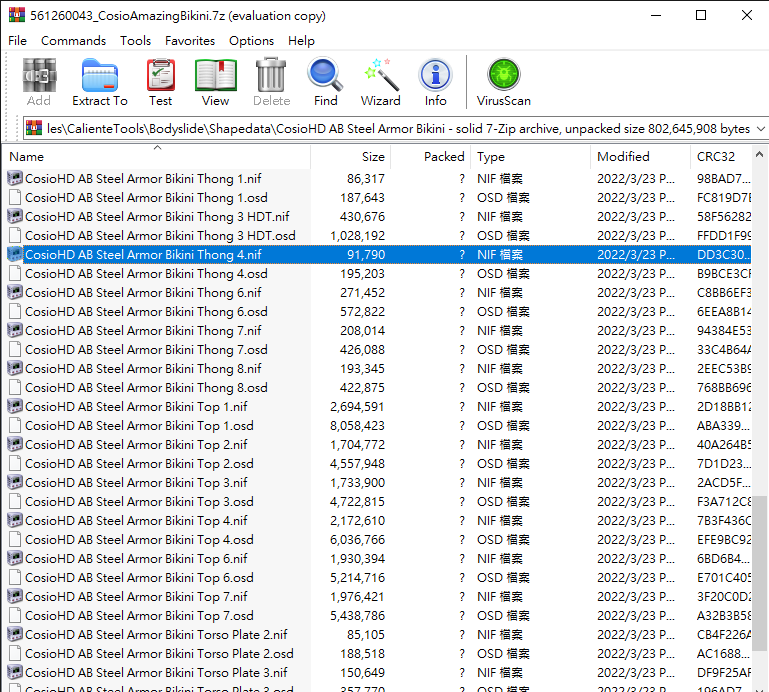Select CosioHD AB Steel Armor Bikini Top 3.nif

pos(136,482)
